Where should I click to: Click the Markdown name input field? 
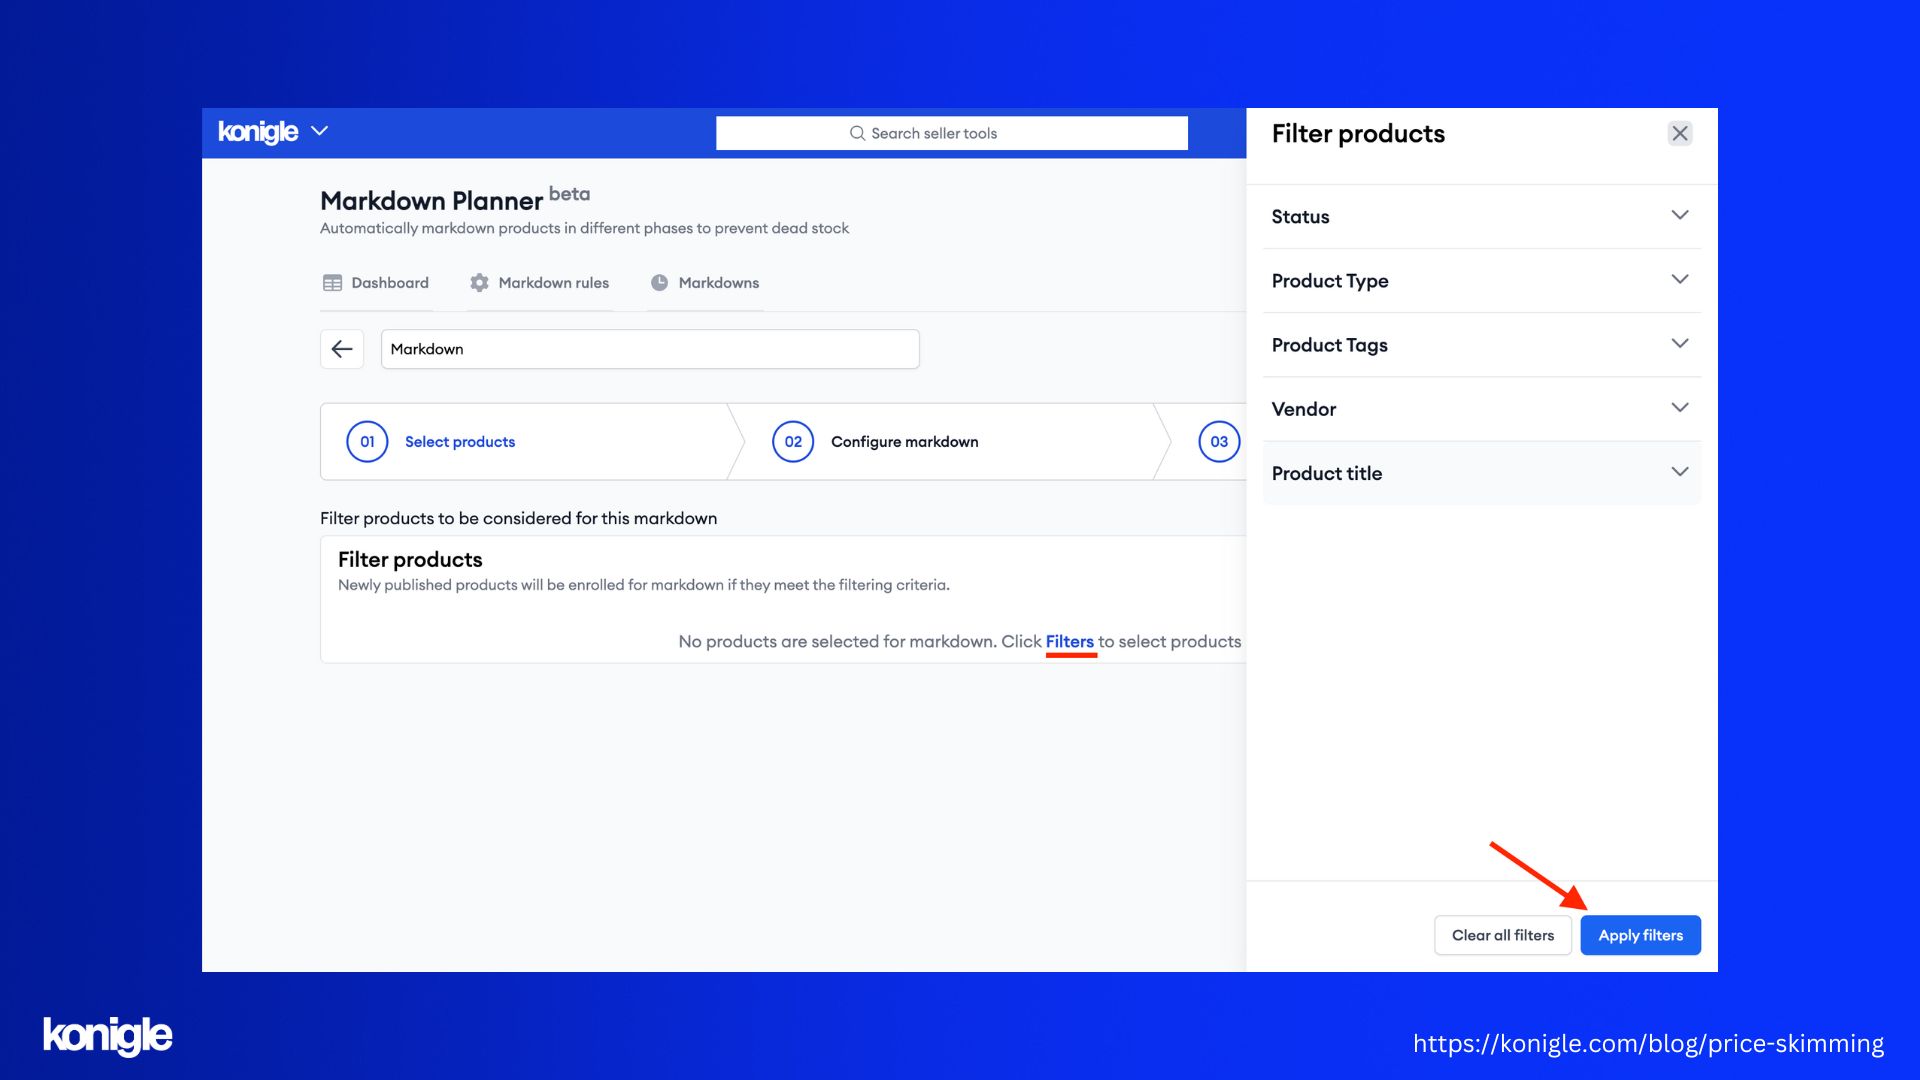[x=650, y=349]
